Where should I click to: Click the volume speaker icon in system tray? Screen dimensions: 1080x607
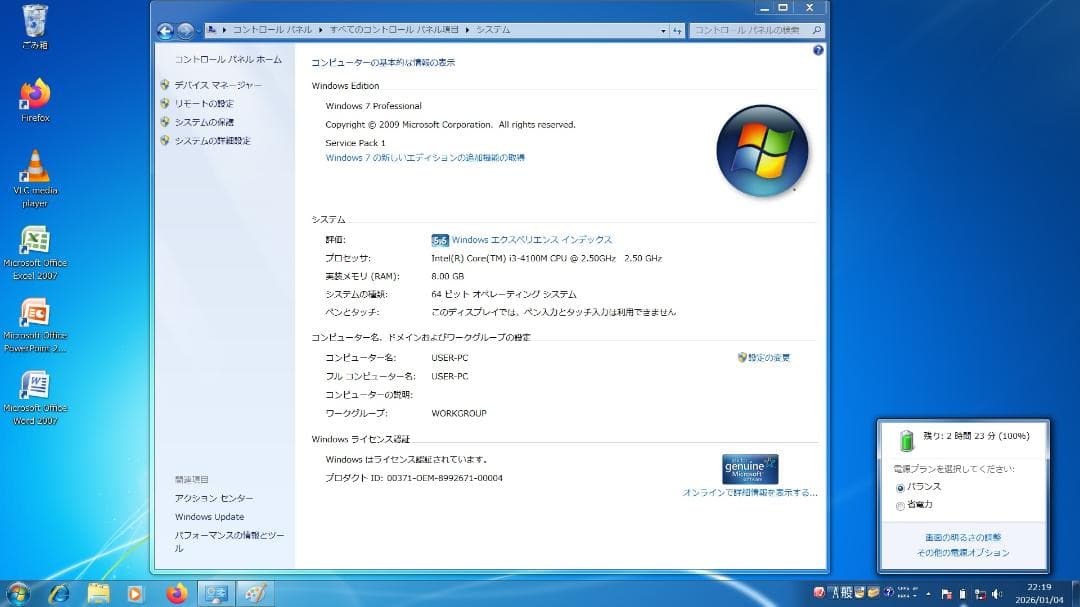[997, 592]
